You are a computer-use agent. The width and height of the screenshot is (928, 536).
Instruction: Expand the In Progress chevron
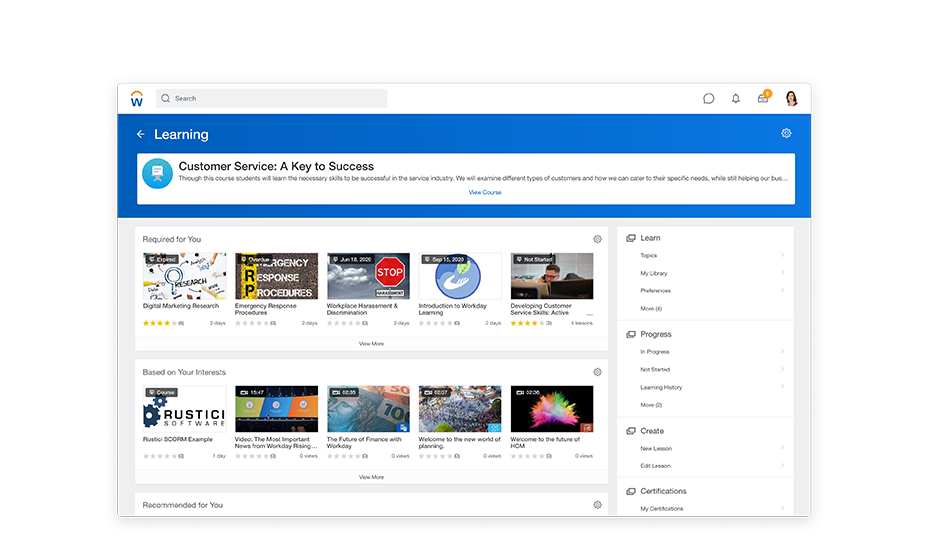coord(782,352)
